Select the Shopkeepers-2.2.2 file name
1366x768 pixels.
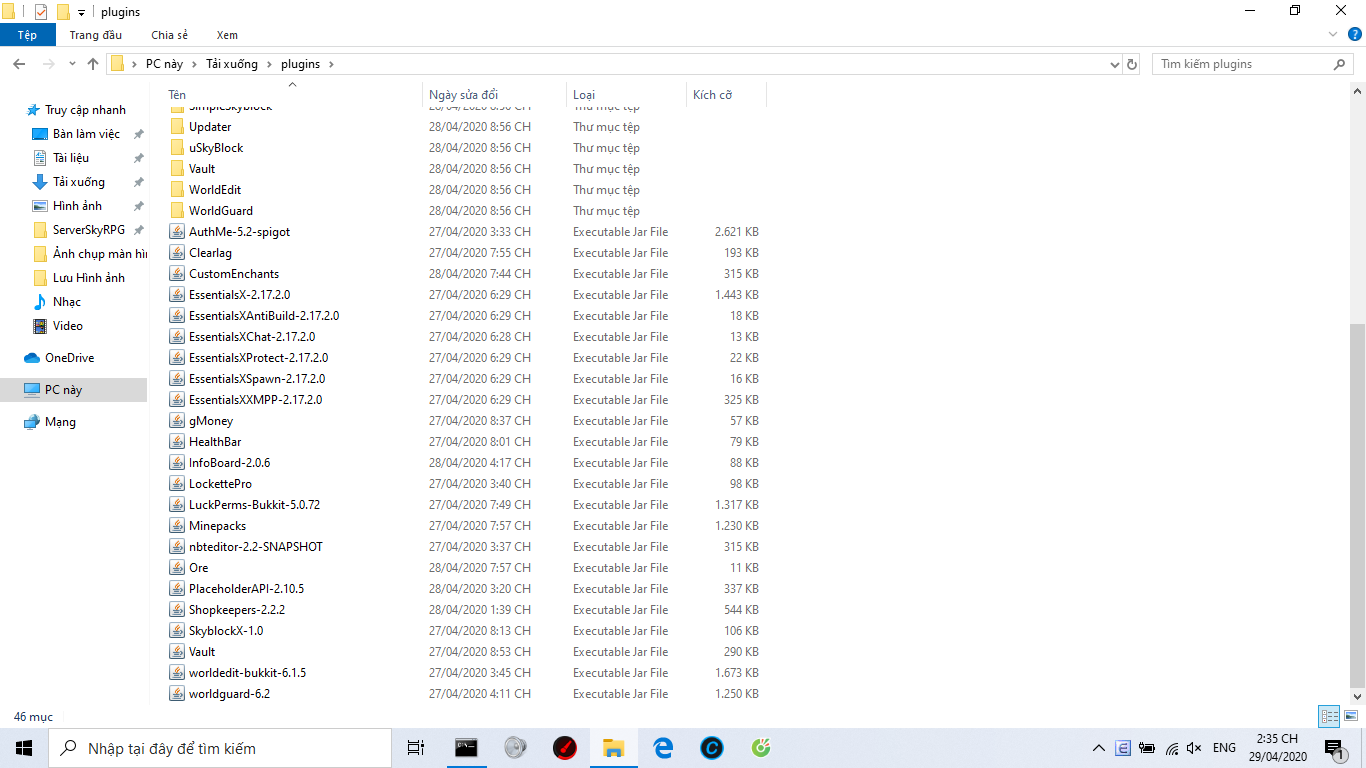pos(237,610)
